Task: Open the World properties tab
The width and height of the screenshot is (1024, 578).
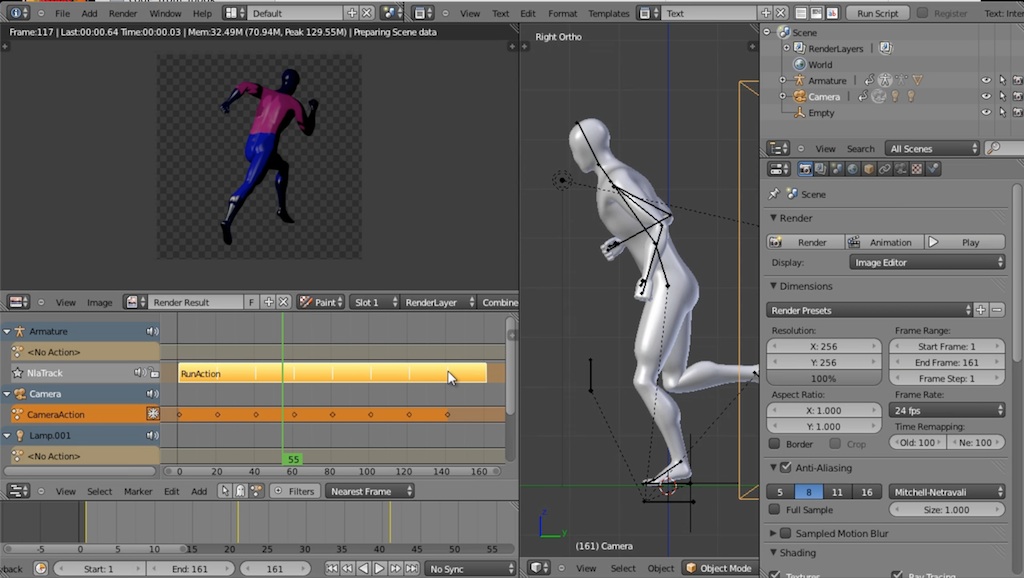Action: click(851, 168)
